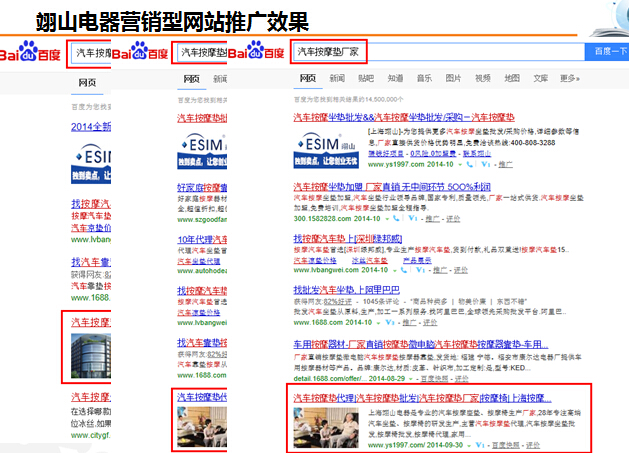
Task: Click 评价 next to the 300.1582828.com result
Action: coord(453,217)
